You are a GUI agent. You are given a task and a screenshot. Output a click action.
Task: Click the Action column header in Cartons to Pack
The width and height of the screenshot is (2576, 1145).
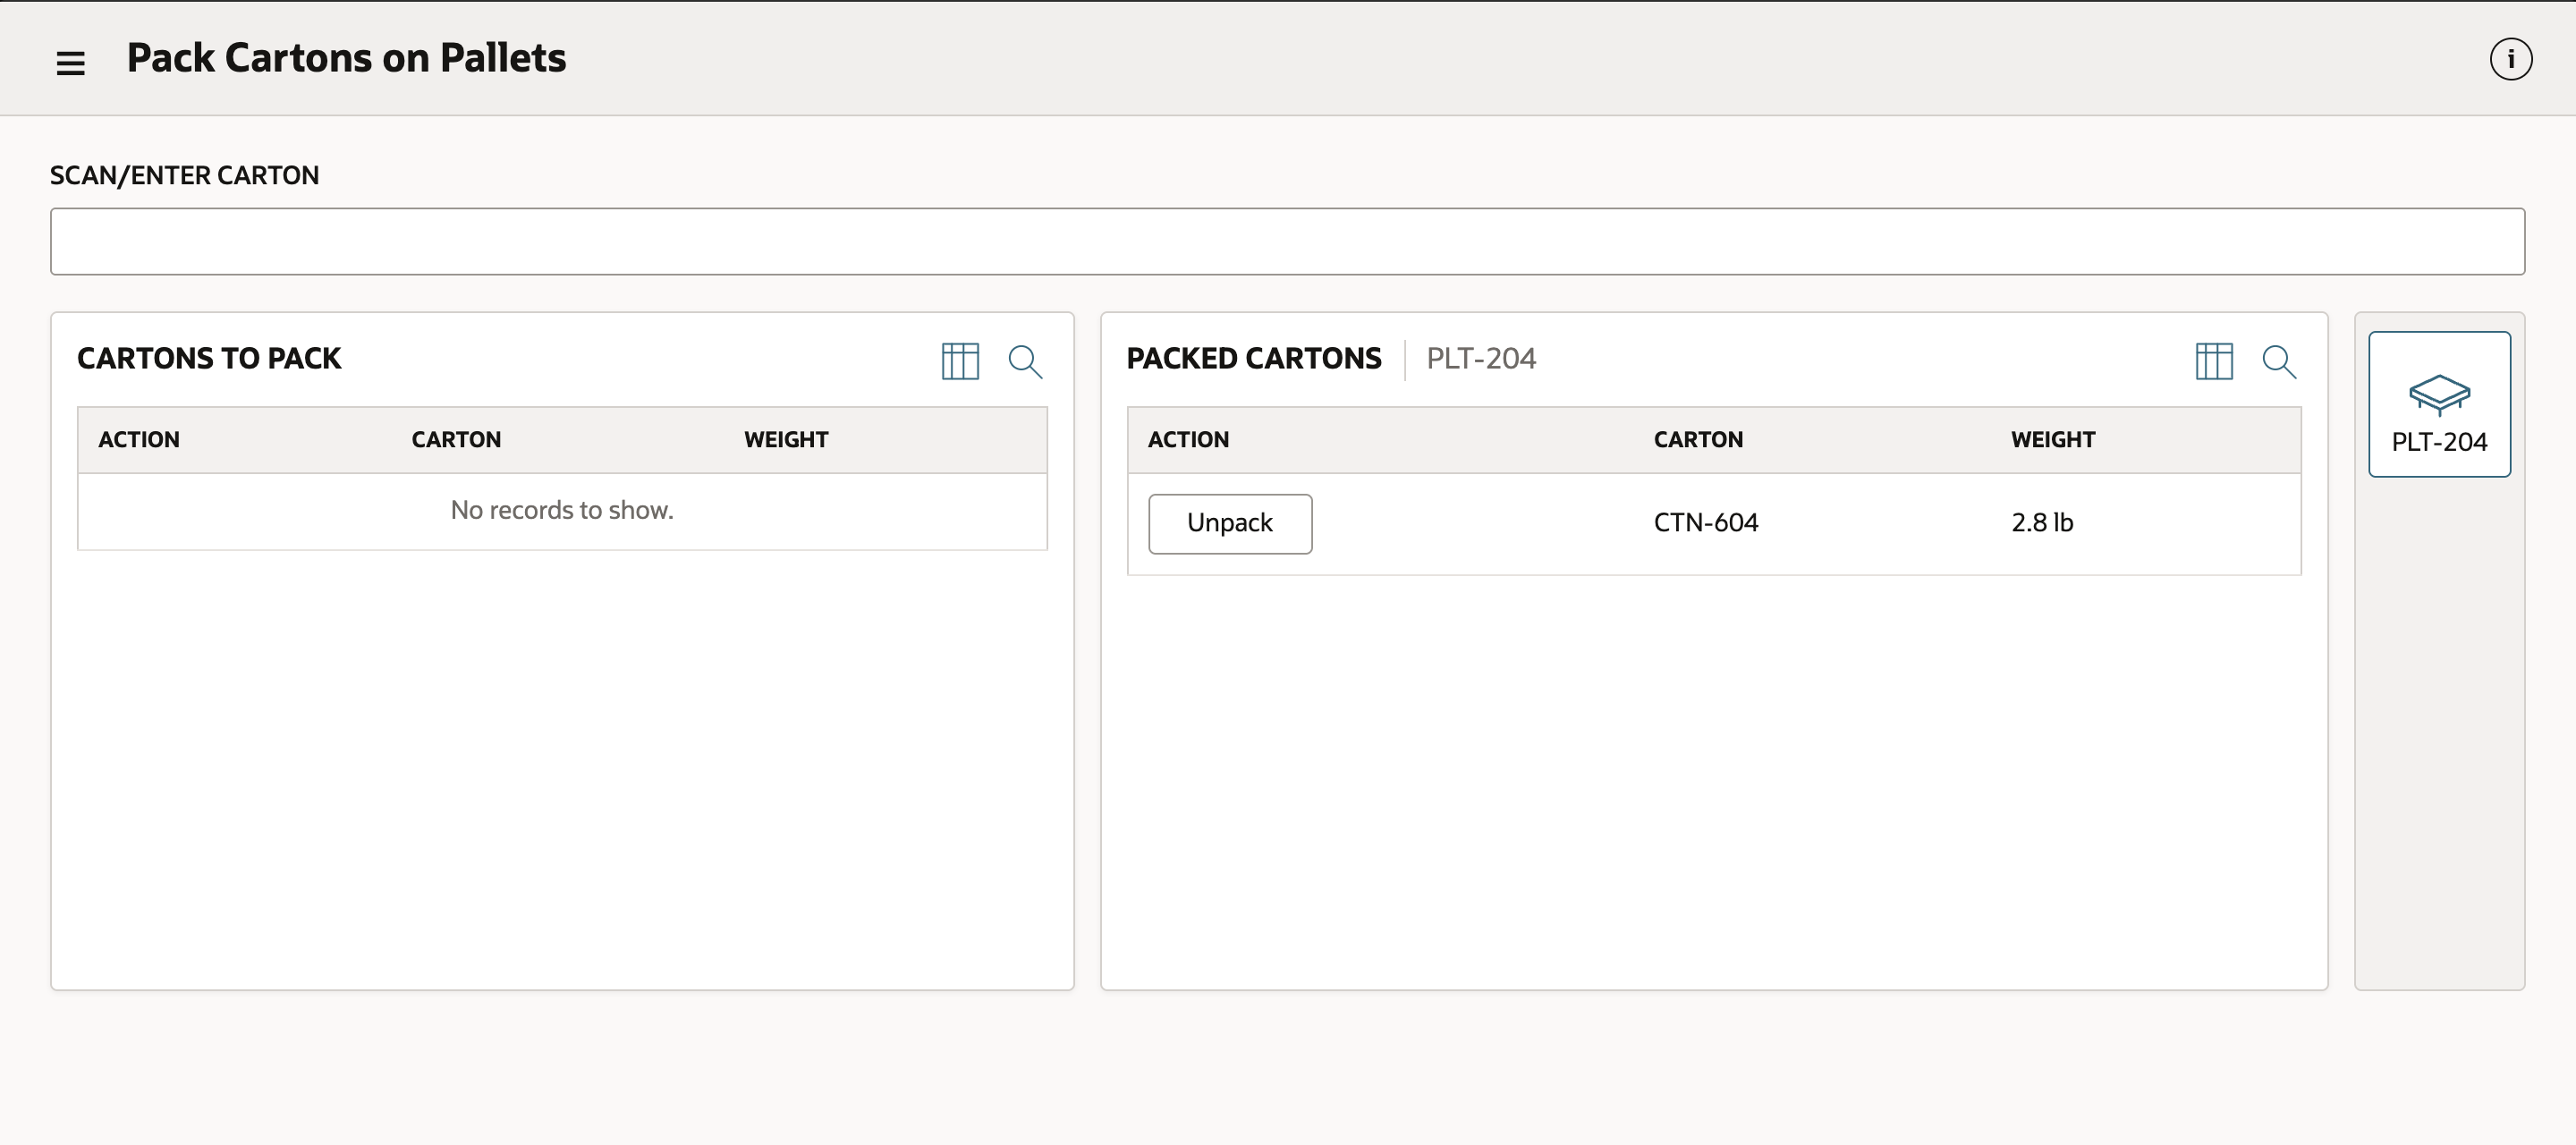[139, 440]
